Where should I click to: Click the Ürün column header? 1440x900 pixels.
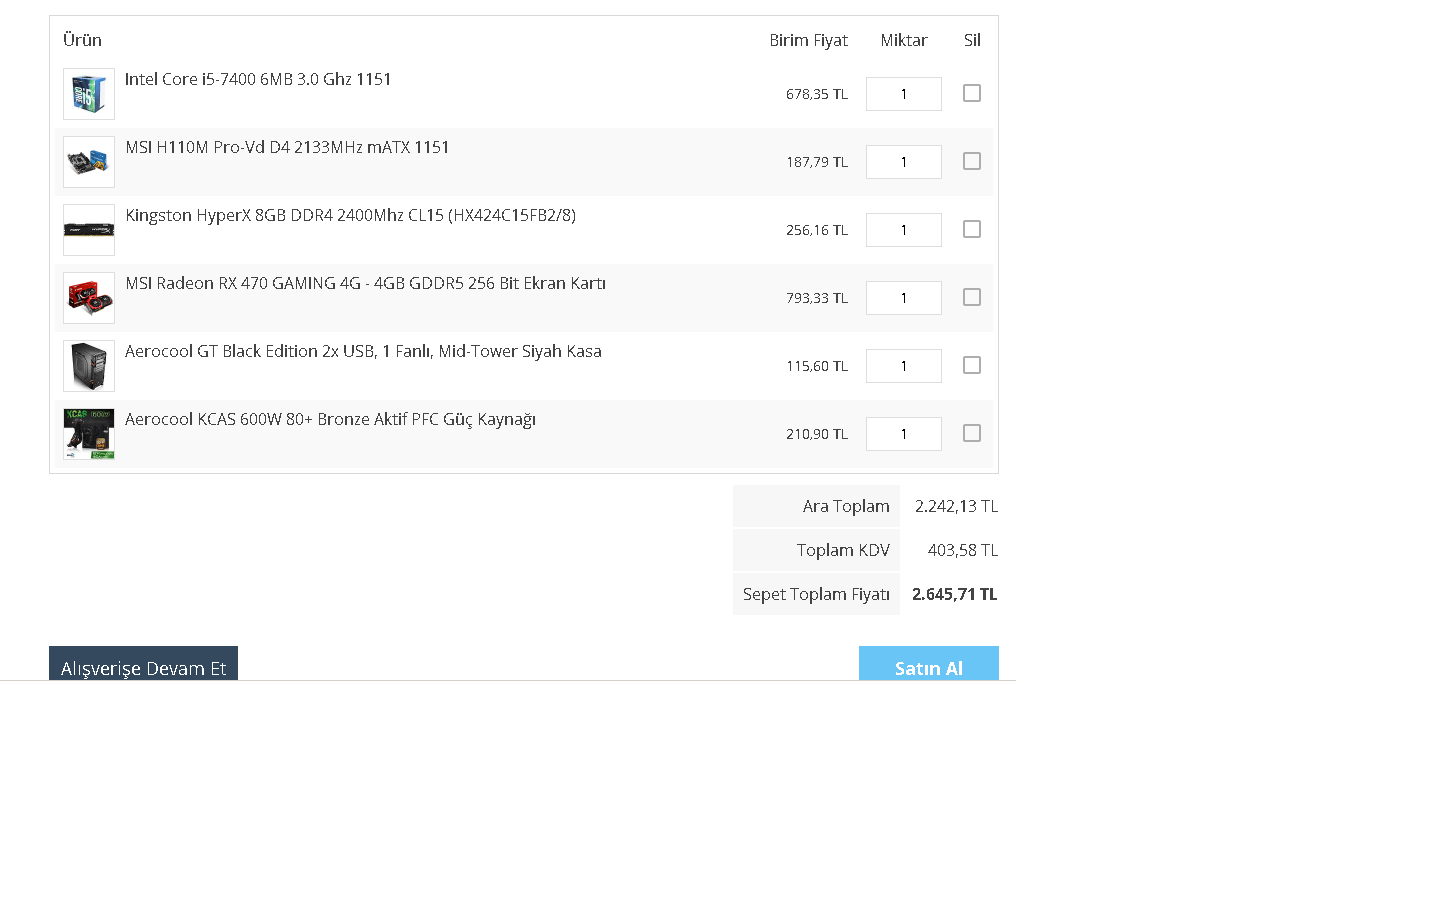coord(82,40)
